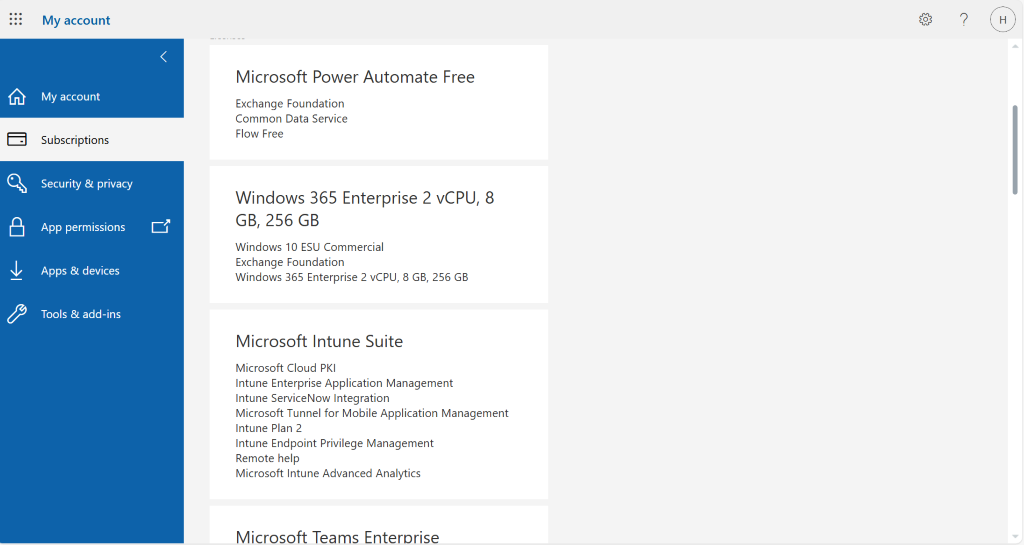Click Exchange Foundation under Windows 365 Enterprise

(x=289, y=262)
